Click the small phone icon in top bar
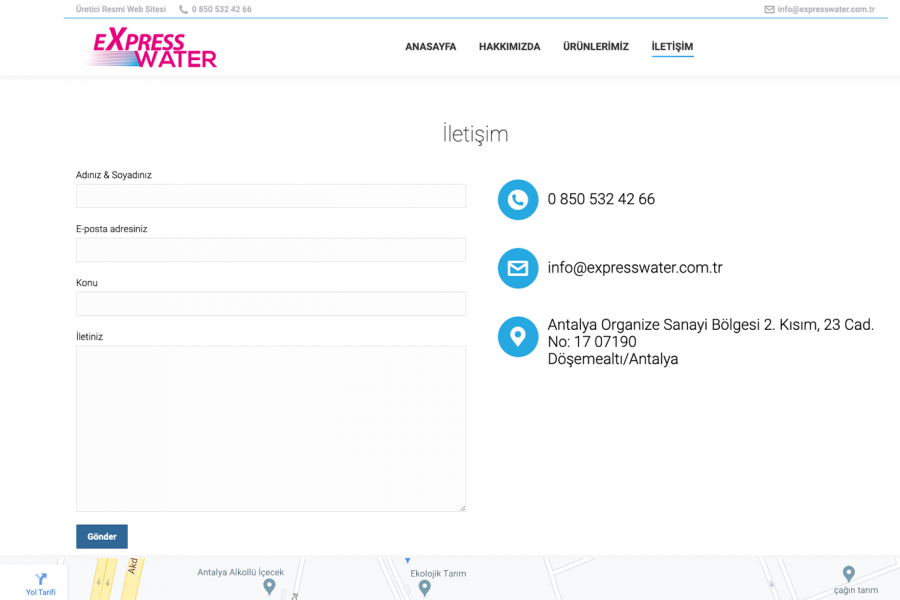This screenshot has width=900, height=600. click(x=183, y=9)
